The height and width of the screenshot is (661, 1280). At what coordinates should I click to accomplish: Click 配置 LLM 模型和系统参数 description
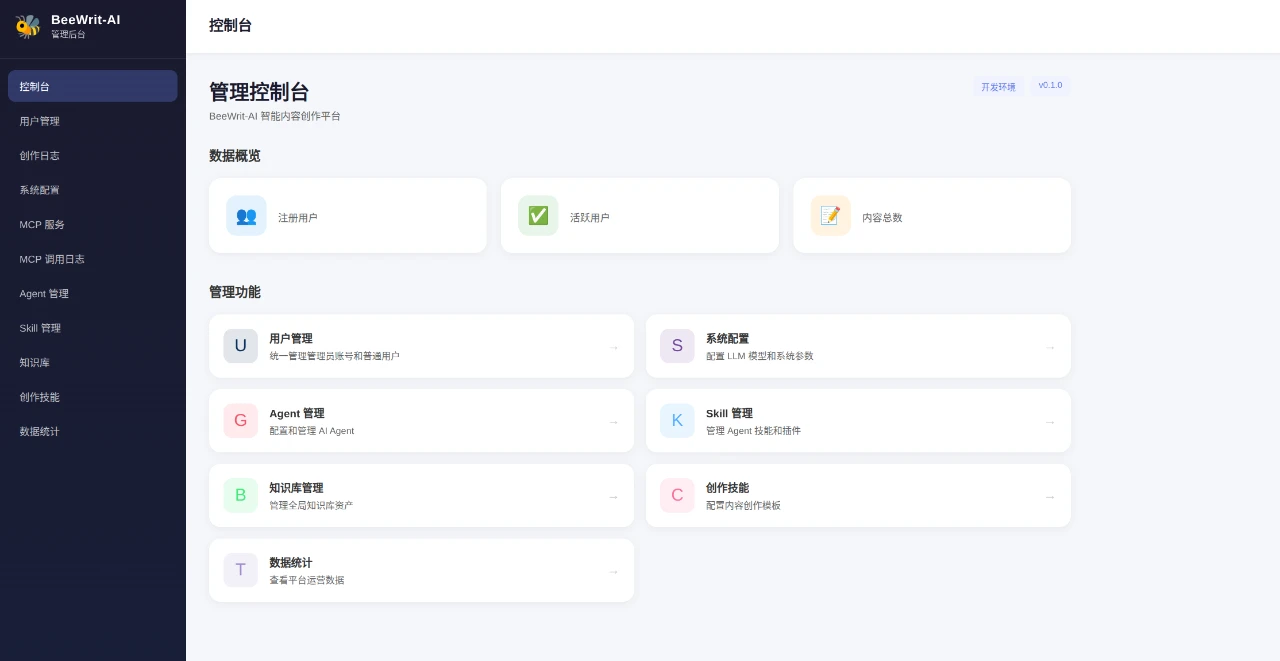point(760,356)
